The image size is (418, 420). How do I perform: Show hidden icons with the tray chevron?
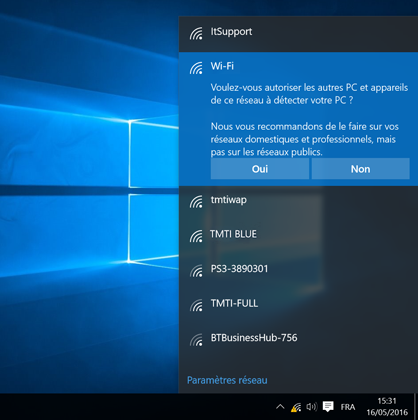[280, 407]
